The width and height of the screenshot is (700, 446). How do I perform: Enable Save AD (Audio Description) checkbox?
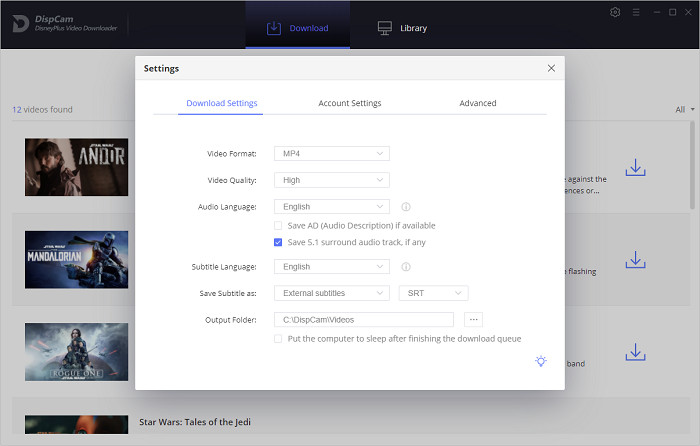pos(278,225)
